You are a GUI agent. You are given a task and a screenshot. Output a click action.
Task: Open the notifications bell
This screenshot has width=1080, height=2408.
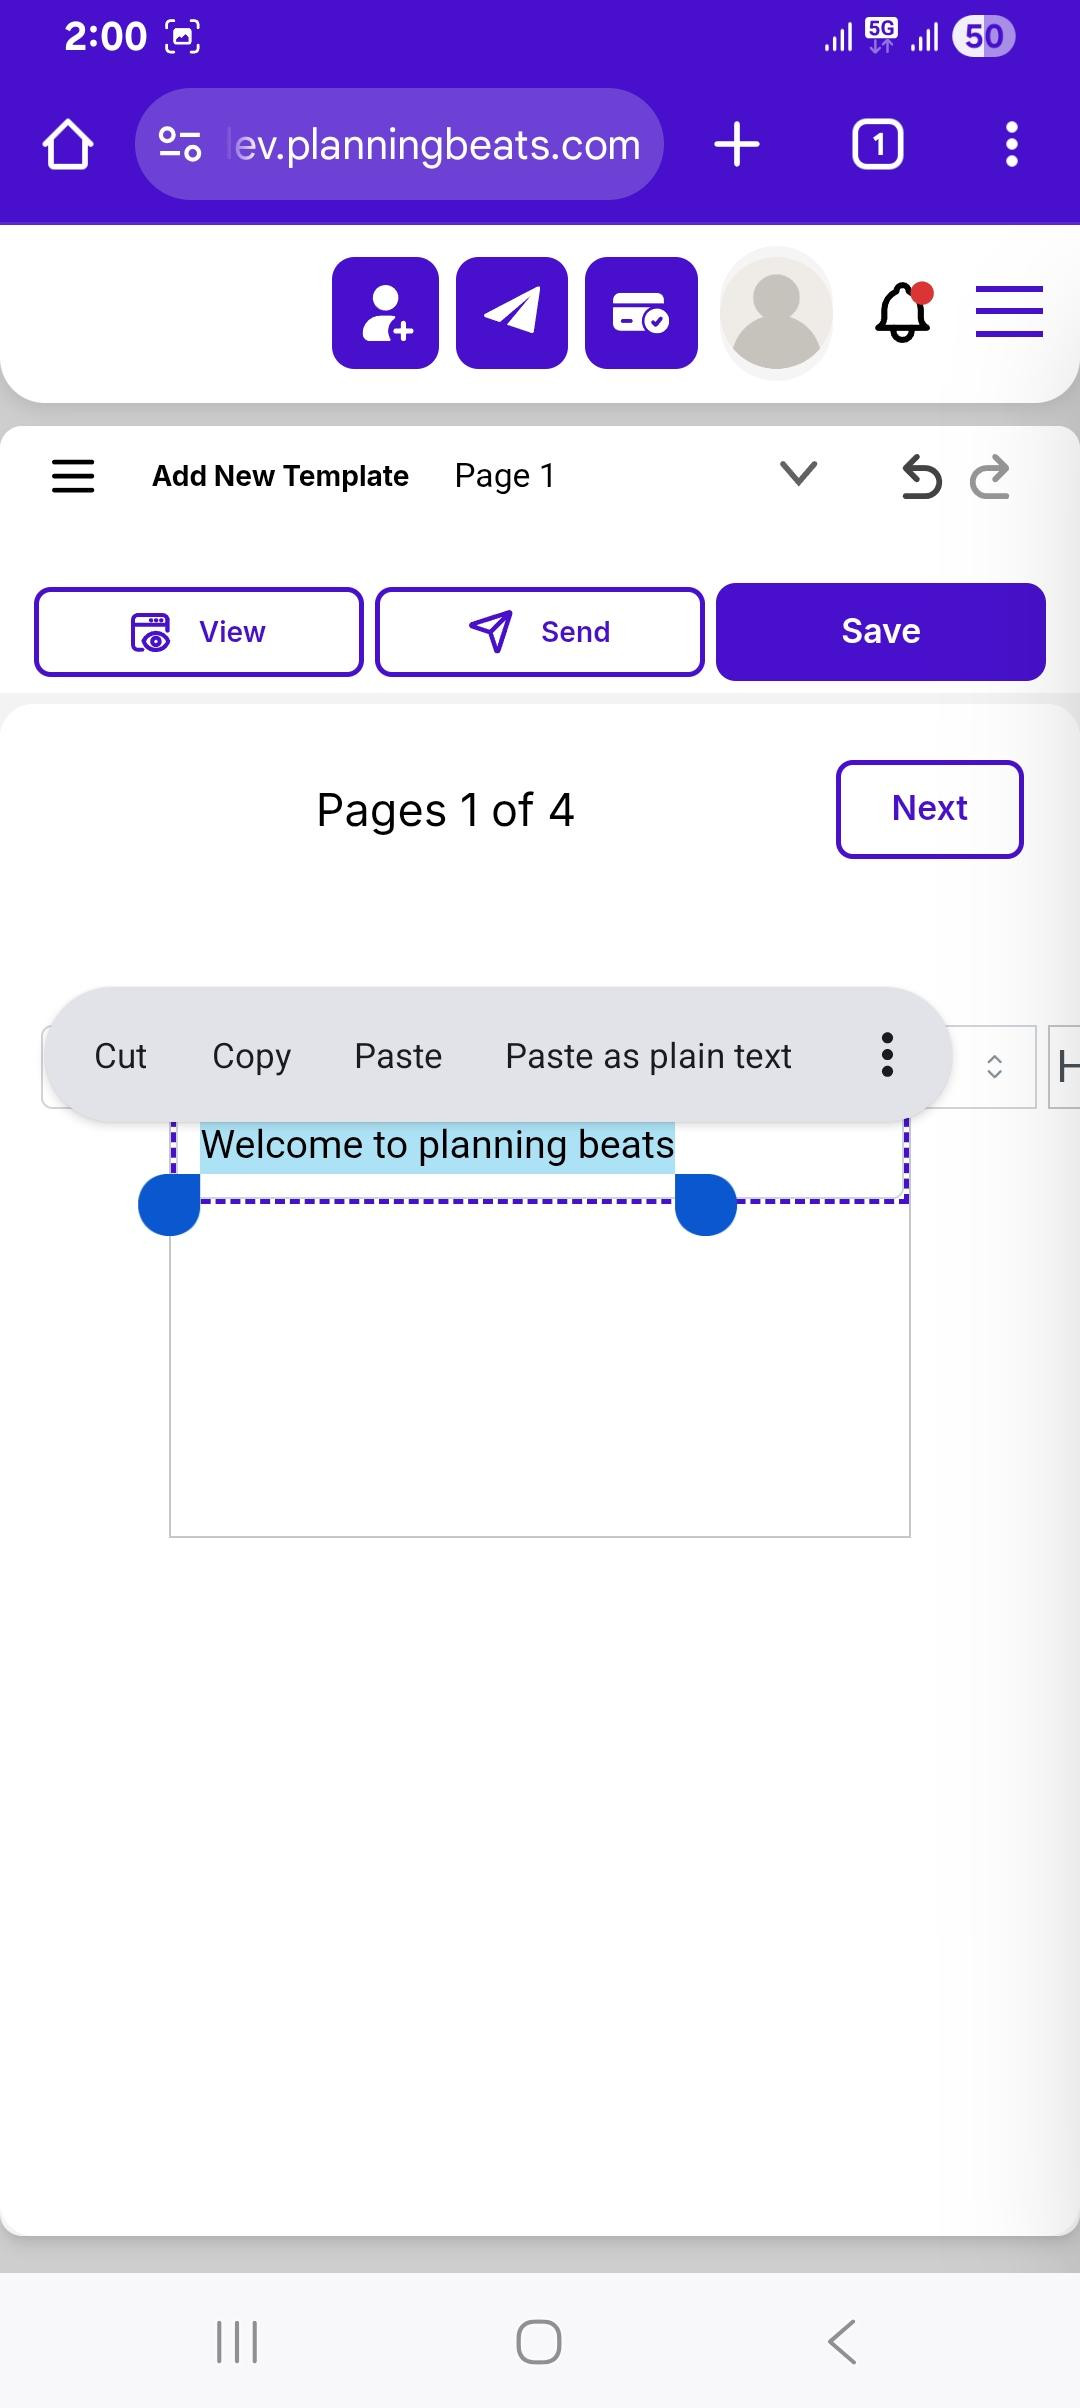(x=904, y=312)
